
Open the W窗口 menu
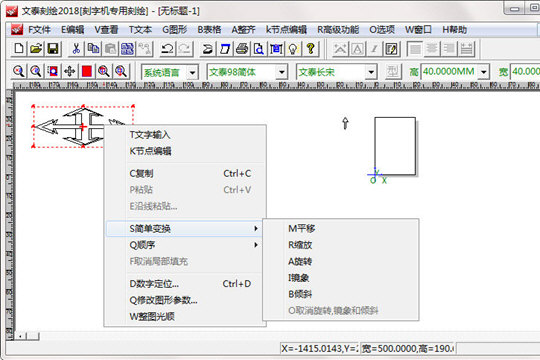tap(418, 30)
